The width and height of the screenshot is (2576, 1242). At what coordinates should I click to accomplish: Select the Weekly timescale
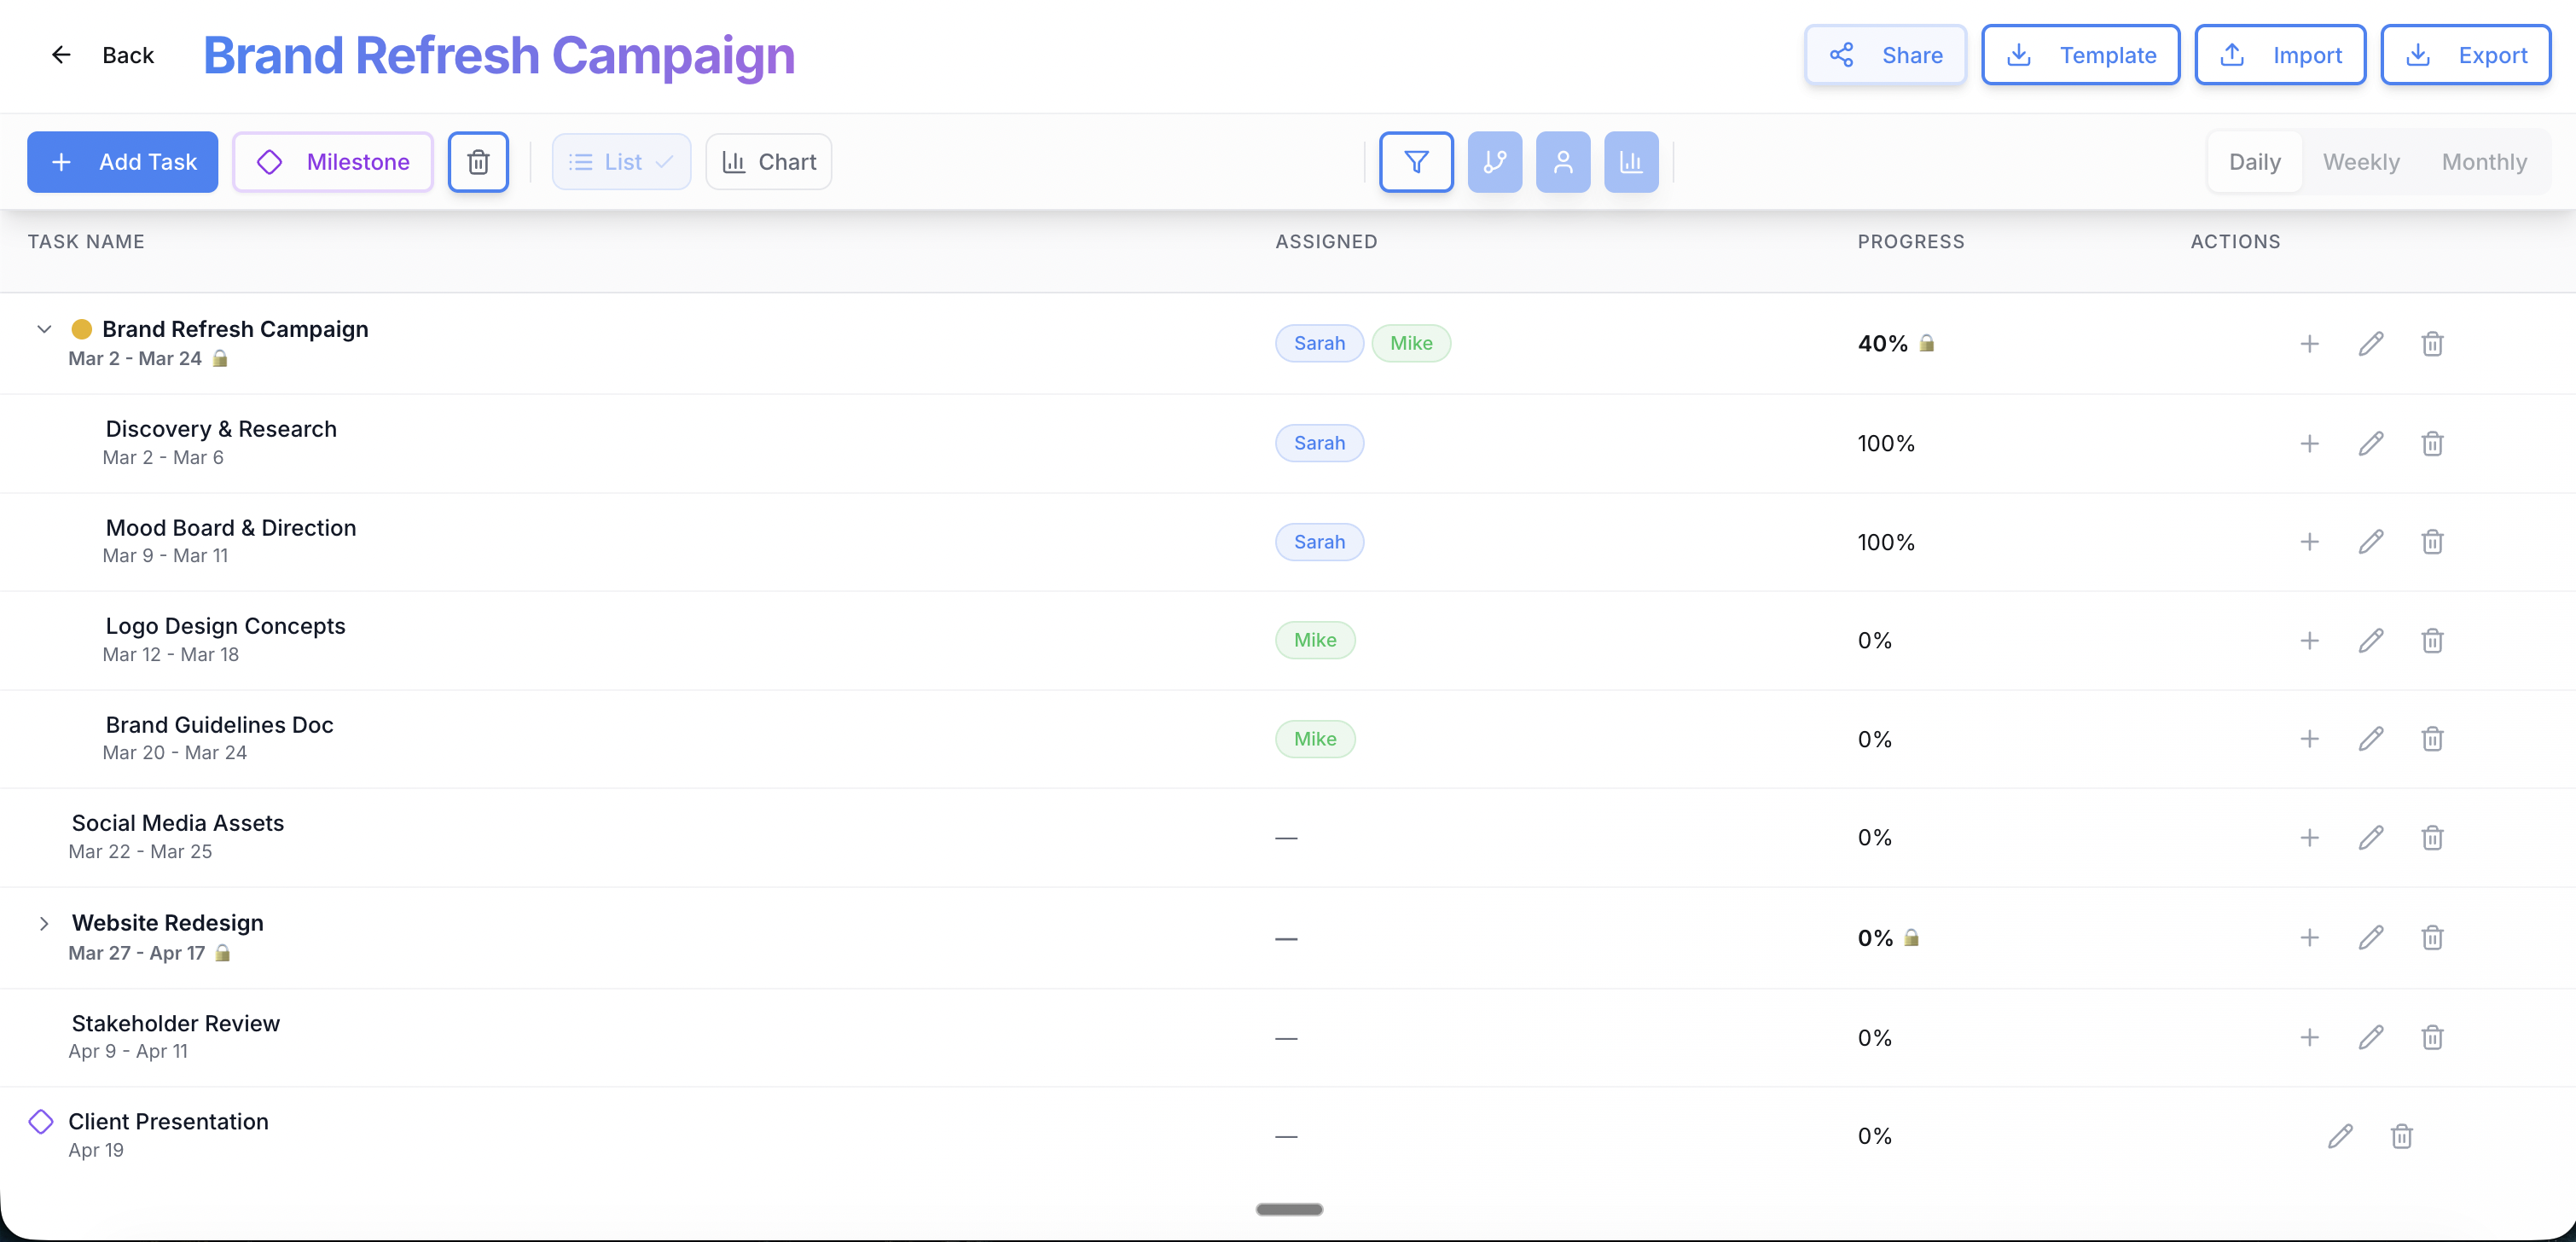click(x=2360, y=162)
